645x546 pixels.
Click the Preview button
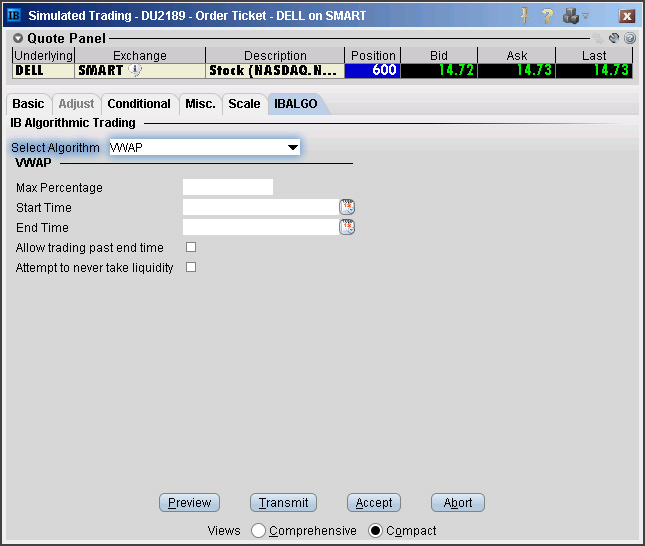189,502
